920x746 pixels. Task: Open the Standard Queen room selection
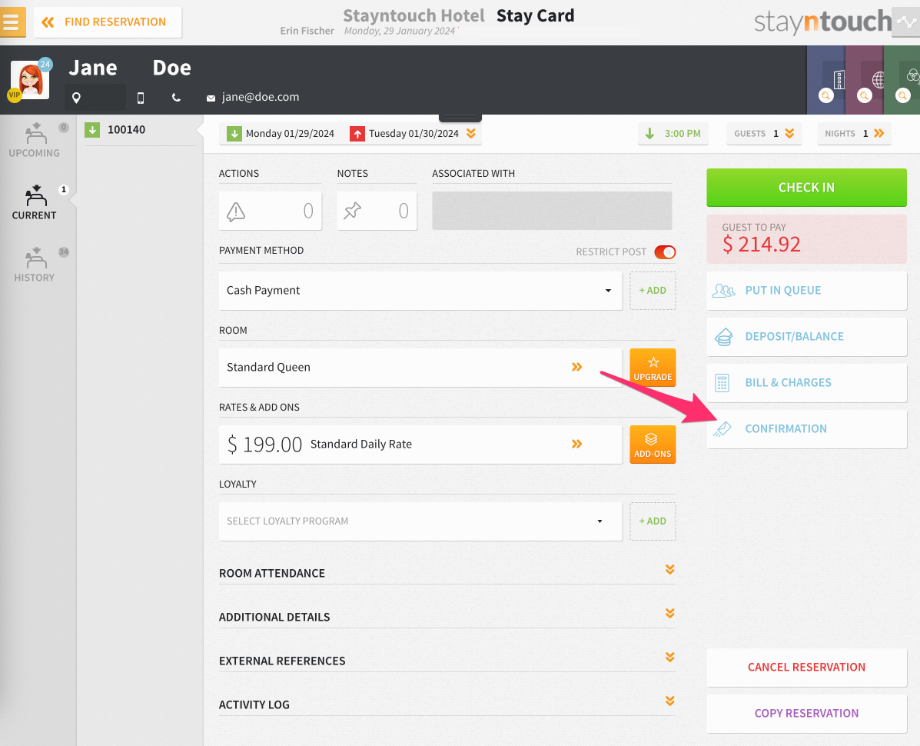[x=420, y=367]
